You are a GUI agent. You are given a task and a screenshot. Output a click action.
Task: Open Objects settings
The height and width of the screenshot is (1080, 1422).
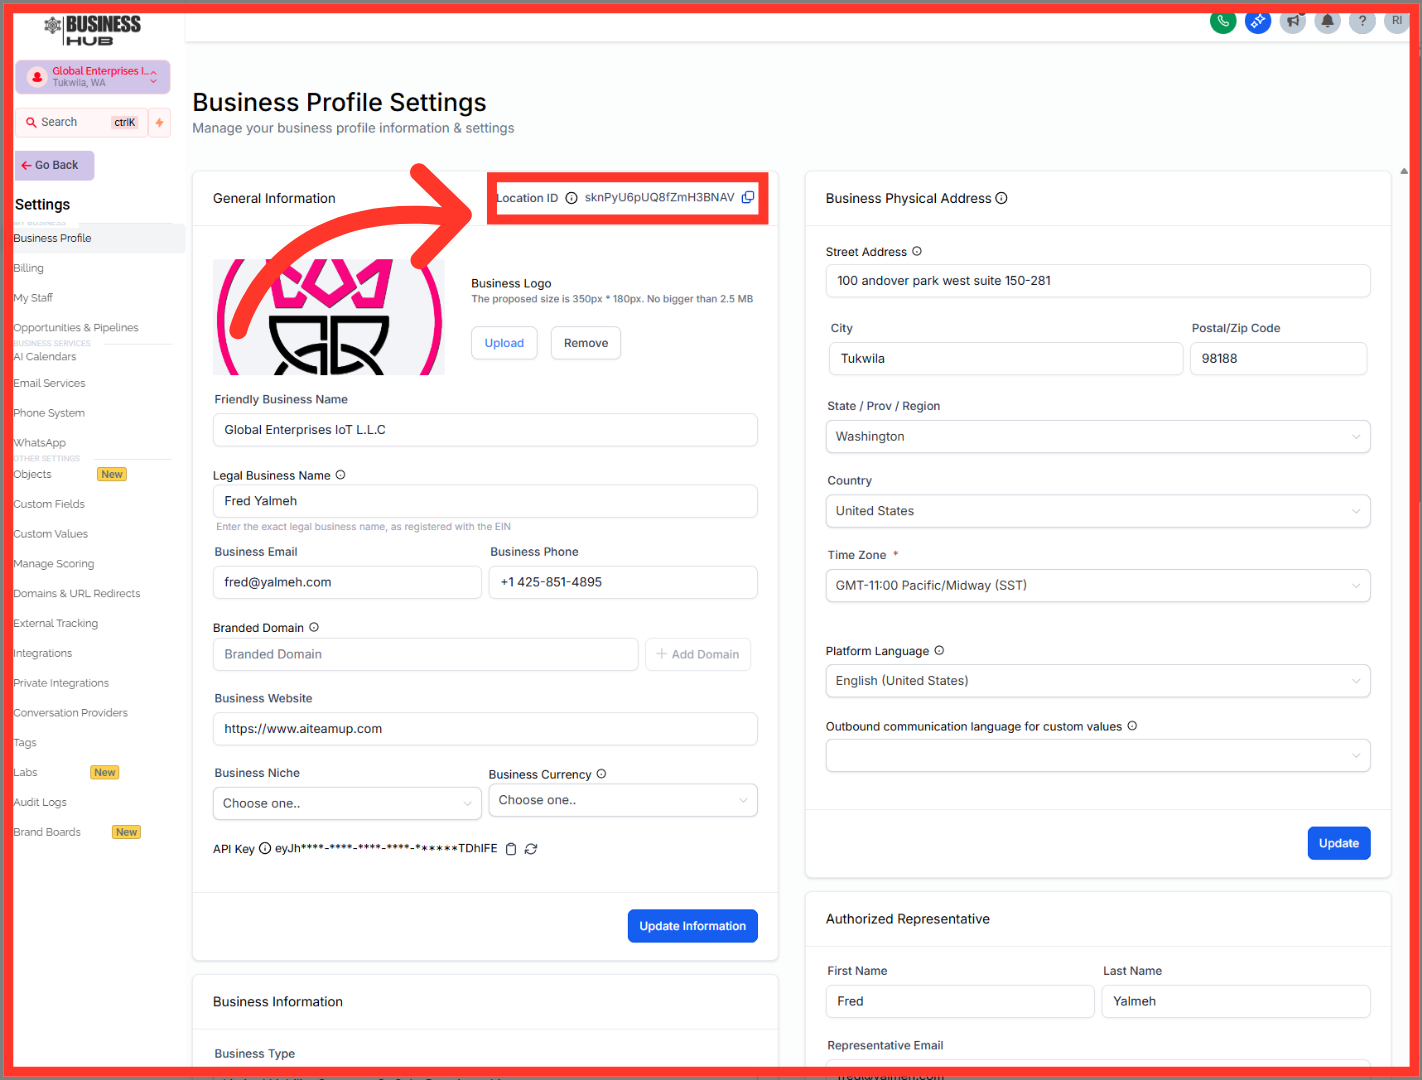(x=32, y=474)
